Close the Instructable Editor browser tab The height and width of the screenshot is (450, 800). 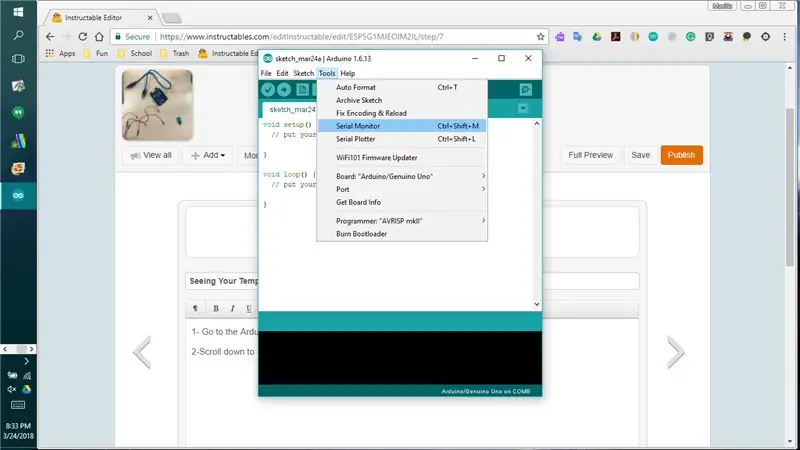(x=150, y=18)
